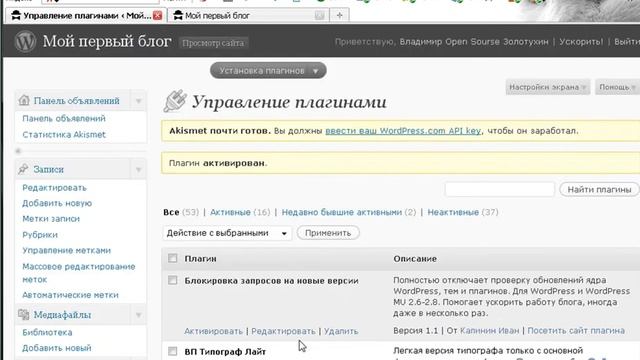Click the Найти плагины button

599,189
